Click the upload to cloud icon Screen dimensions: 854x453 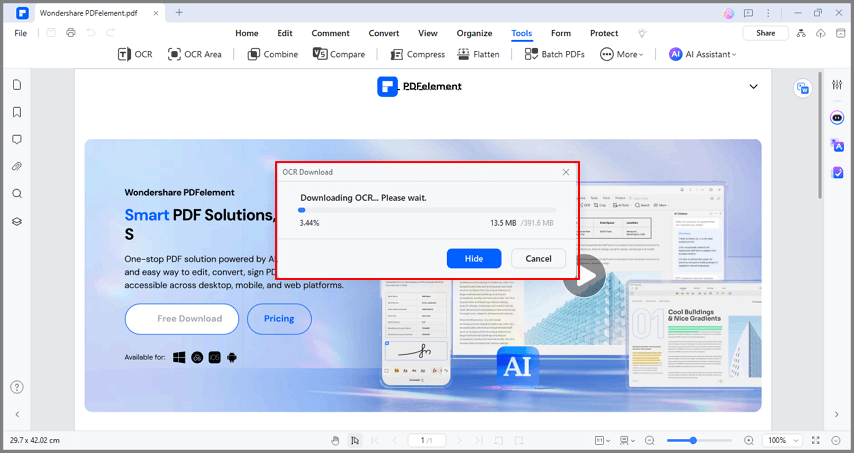coord(820,33)
